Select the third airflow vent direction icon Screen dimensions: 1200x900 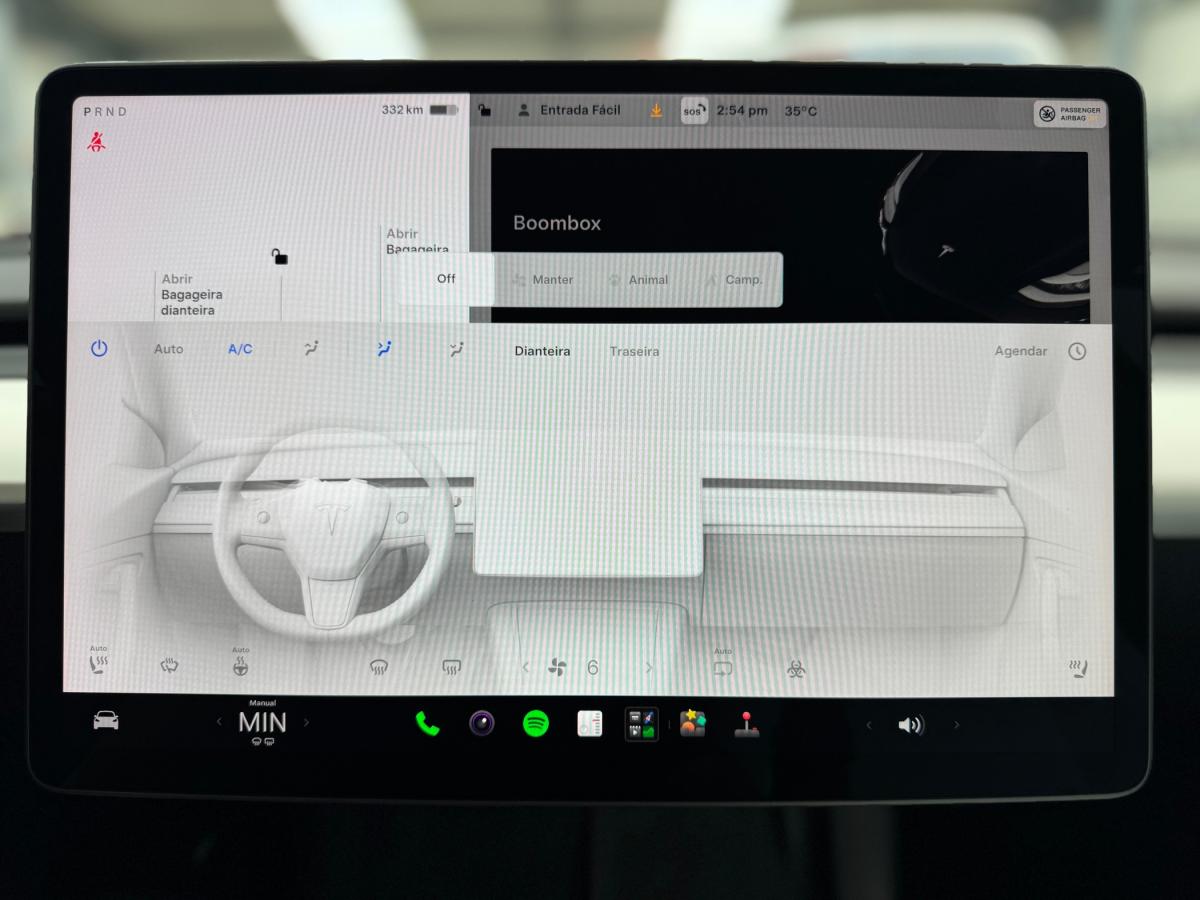(x=456, y=349)
